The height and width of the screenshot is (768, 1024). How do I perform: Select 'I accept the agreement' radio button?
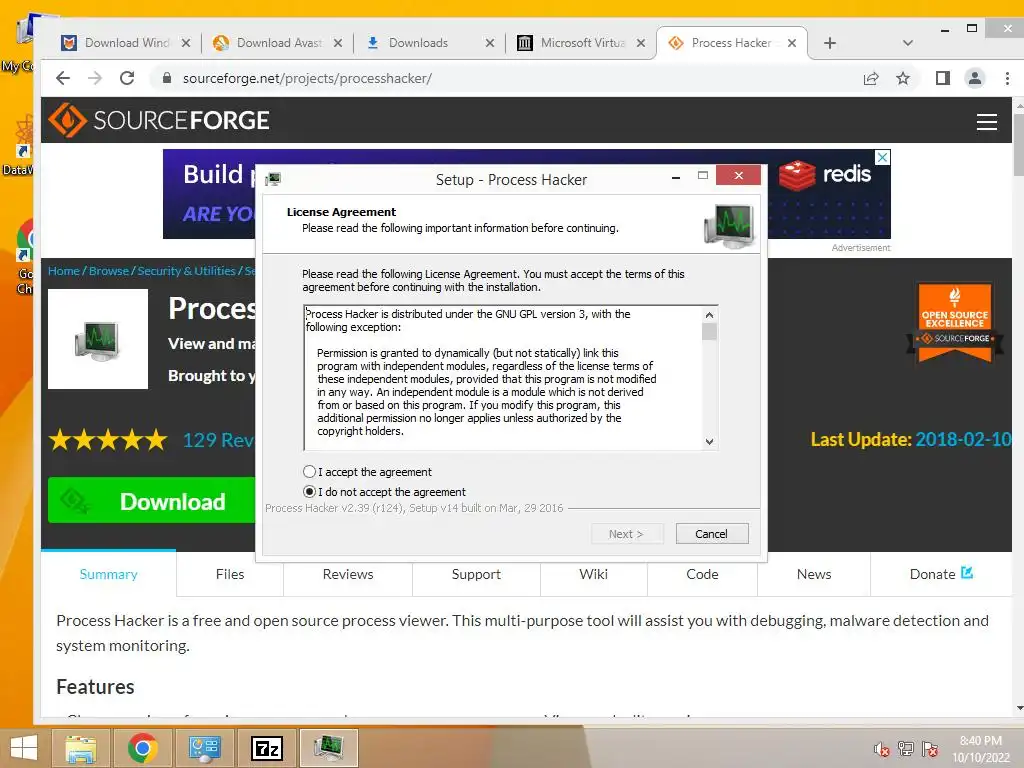(310, 472)
